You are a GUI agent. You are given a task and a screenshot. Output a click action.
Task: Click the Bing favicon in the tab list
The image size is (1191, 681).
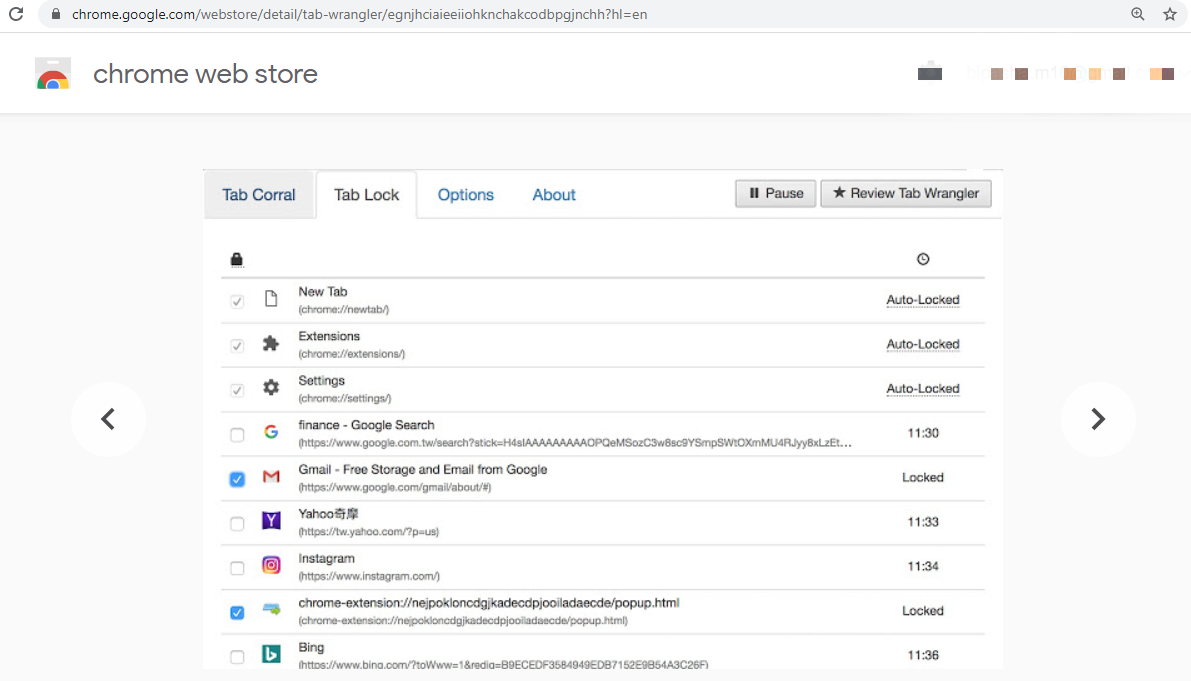click(271, 653)
